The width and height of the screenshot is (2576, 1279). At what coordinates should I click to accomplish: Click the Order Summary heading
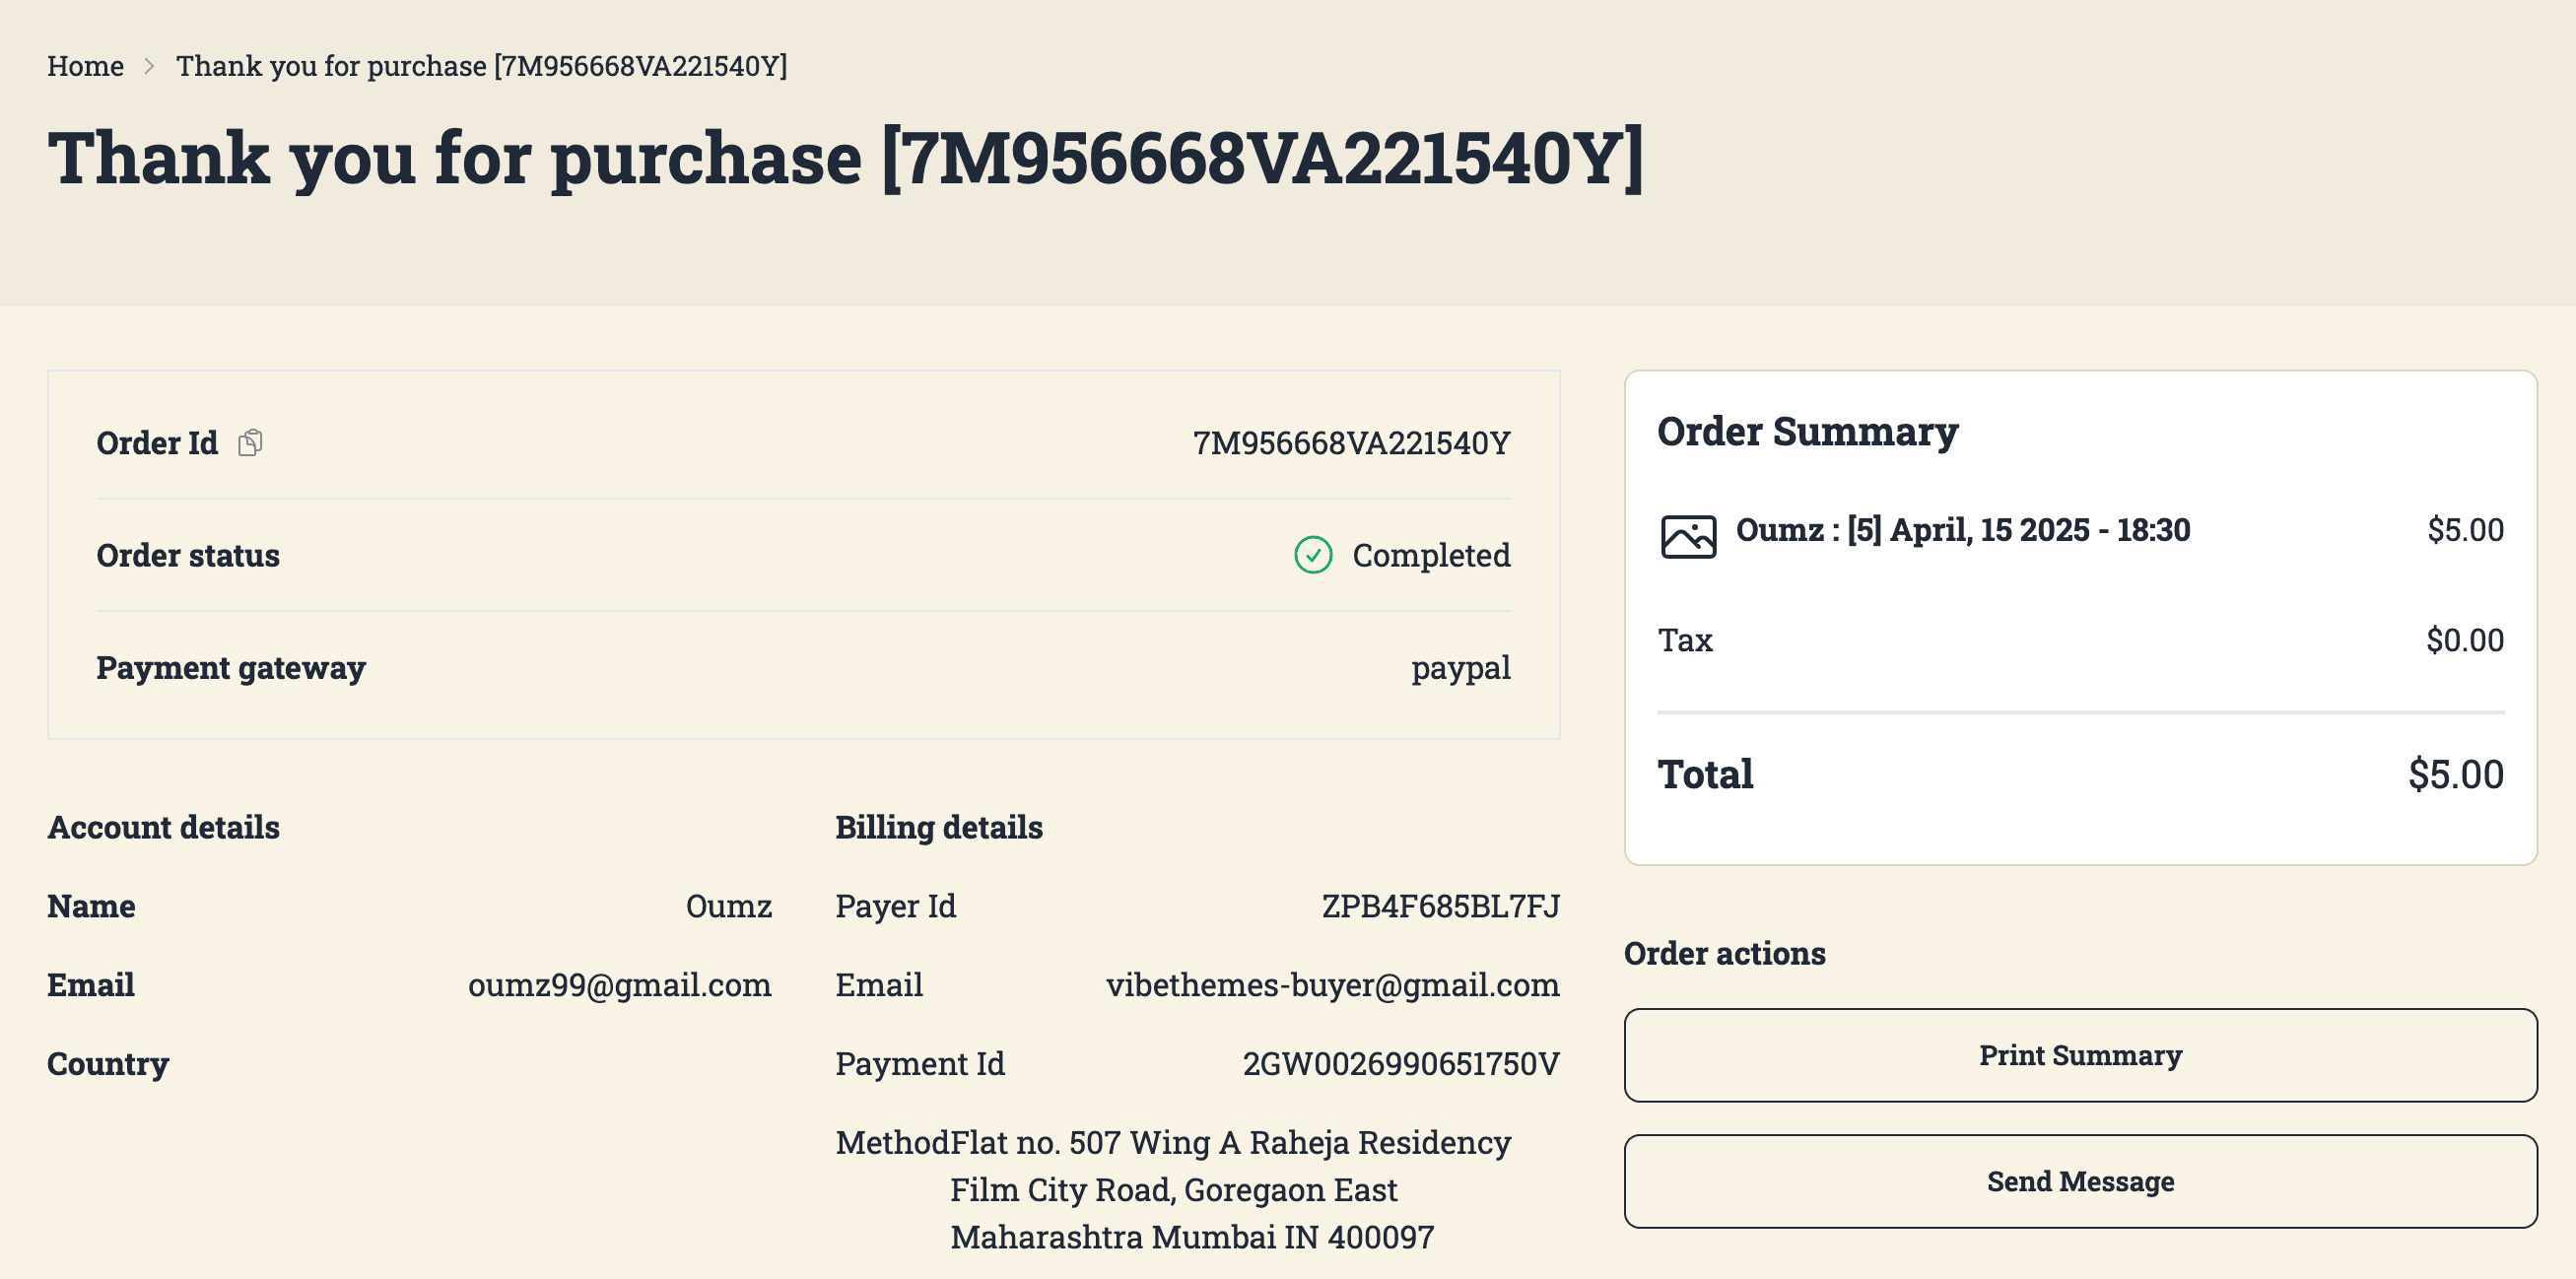(x=1807, y=432)
